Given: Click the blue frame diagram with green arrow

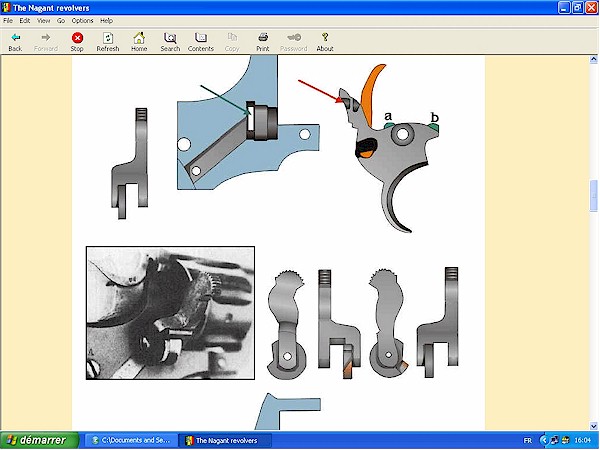Looking at the screenshot, I should tap(248, 122).
